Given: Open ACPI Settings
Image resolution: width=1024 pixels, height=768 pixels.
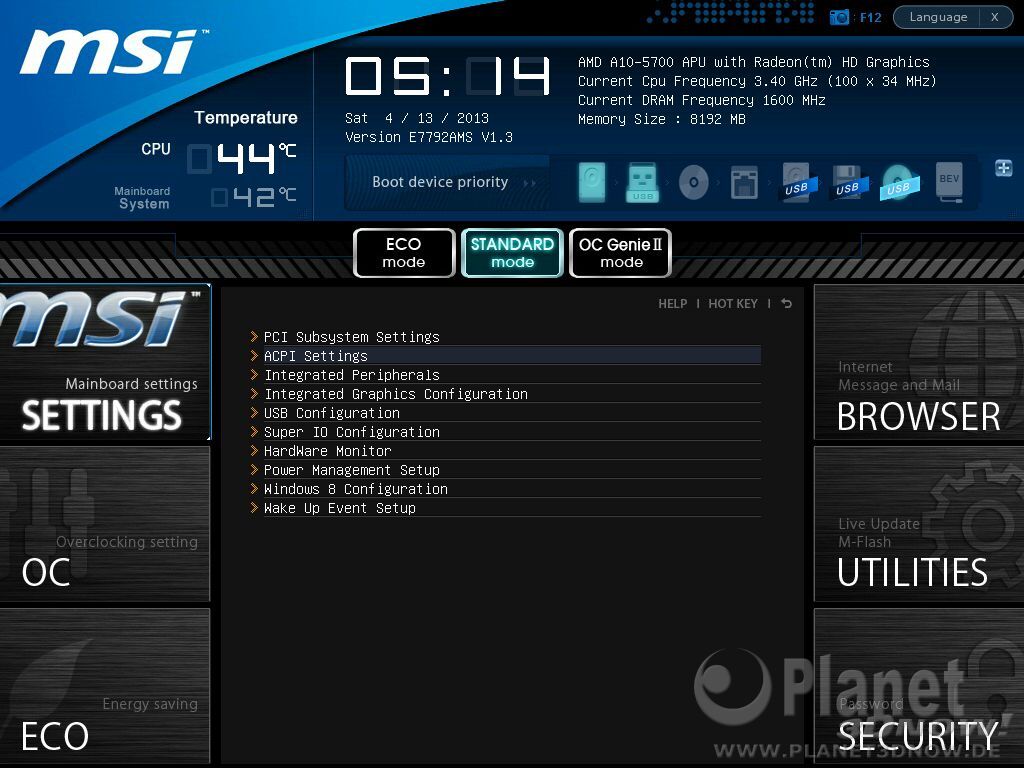Looking at the screenshot, I should coord(505,355).
